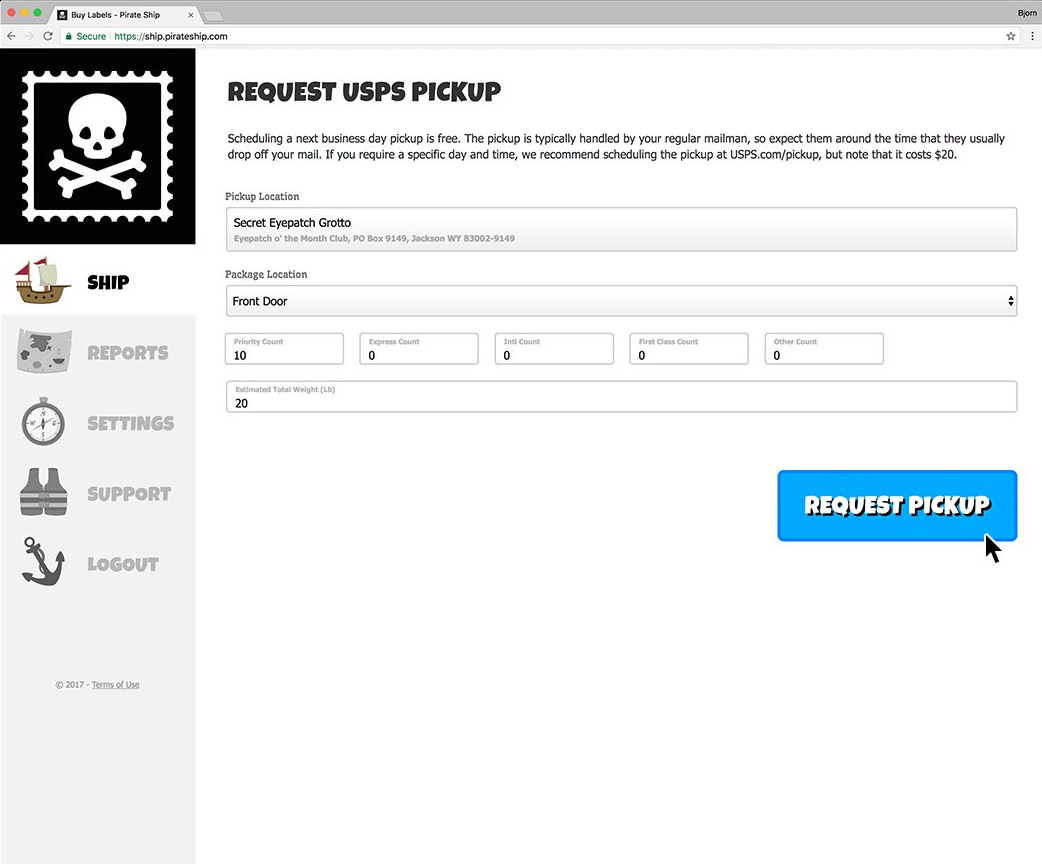Screen dimensions: 1042x864
Task: Click the browser address bar URL
Action: 171,37
